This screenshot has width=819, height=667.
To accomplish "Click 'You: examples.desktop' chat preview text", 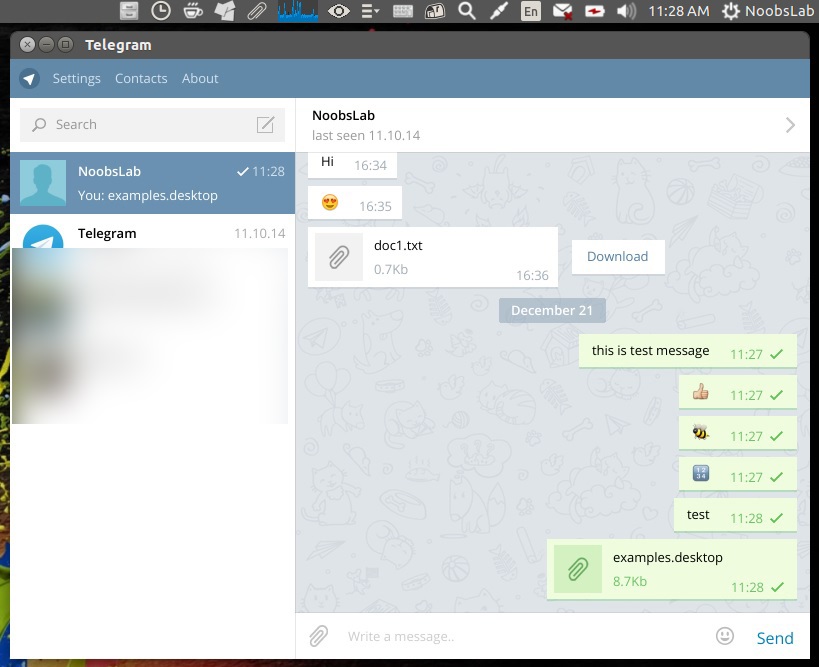I will pyautogui.click(x=148, y=195).
